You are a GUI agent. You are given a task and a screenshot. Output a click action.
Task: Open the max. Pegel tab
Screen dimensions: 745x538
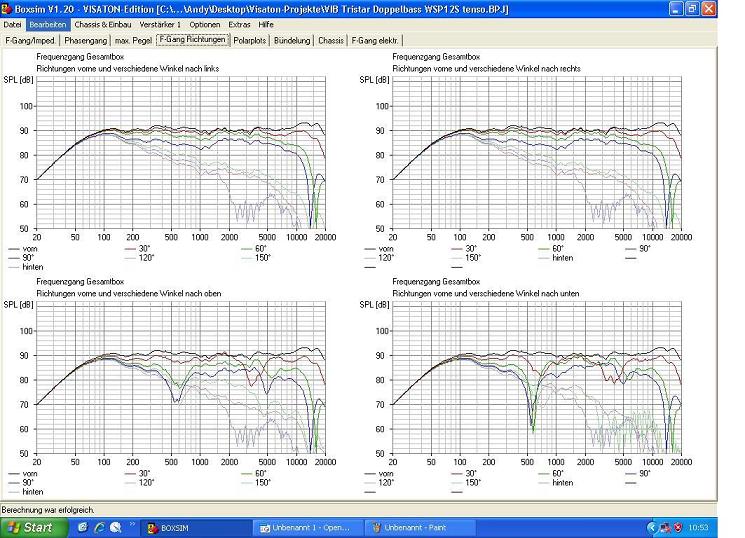[x=134, y=41]
